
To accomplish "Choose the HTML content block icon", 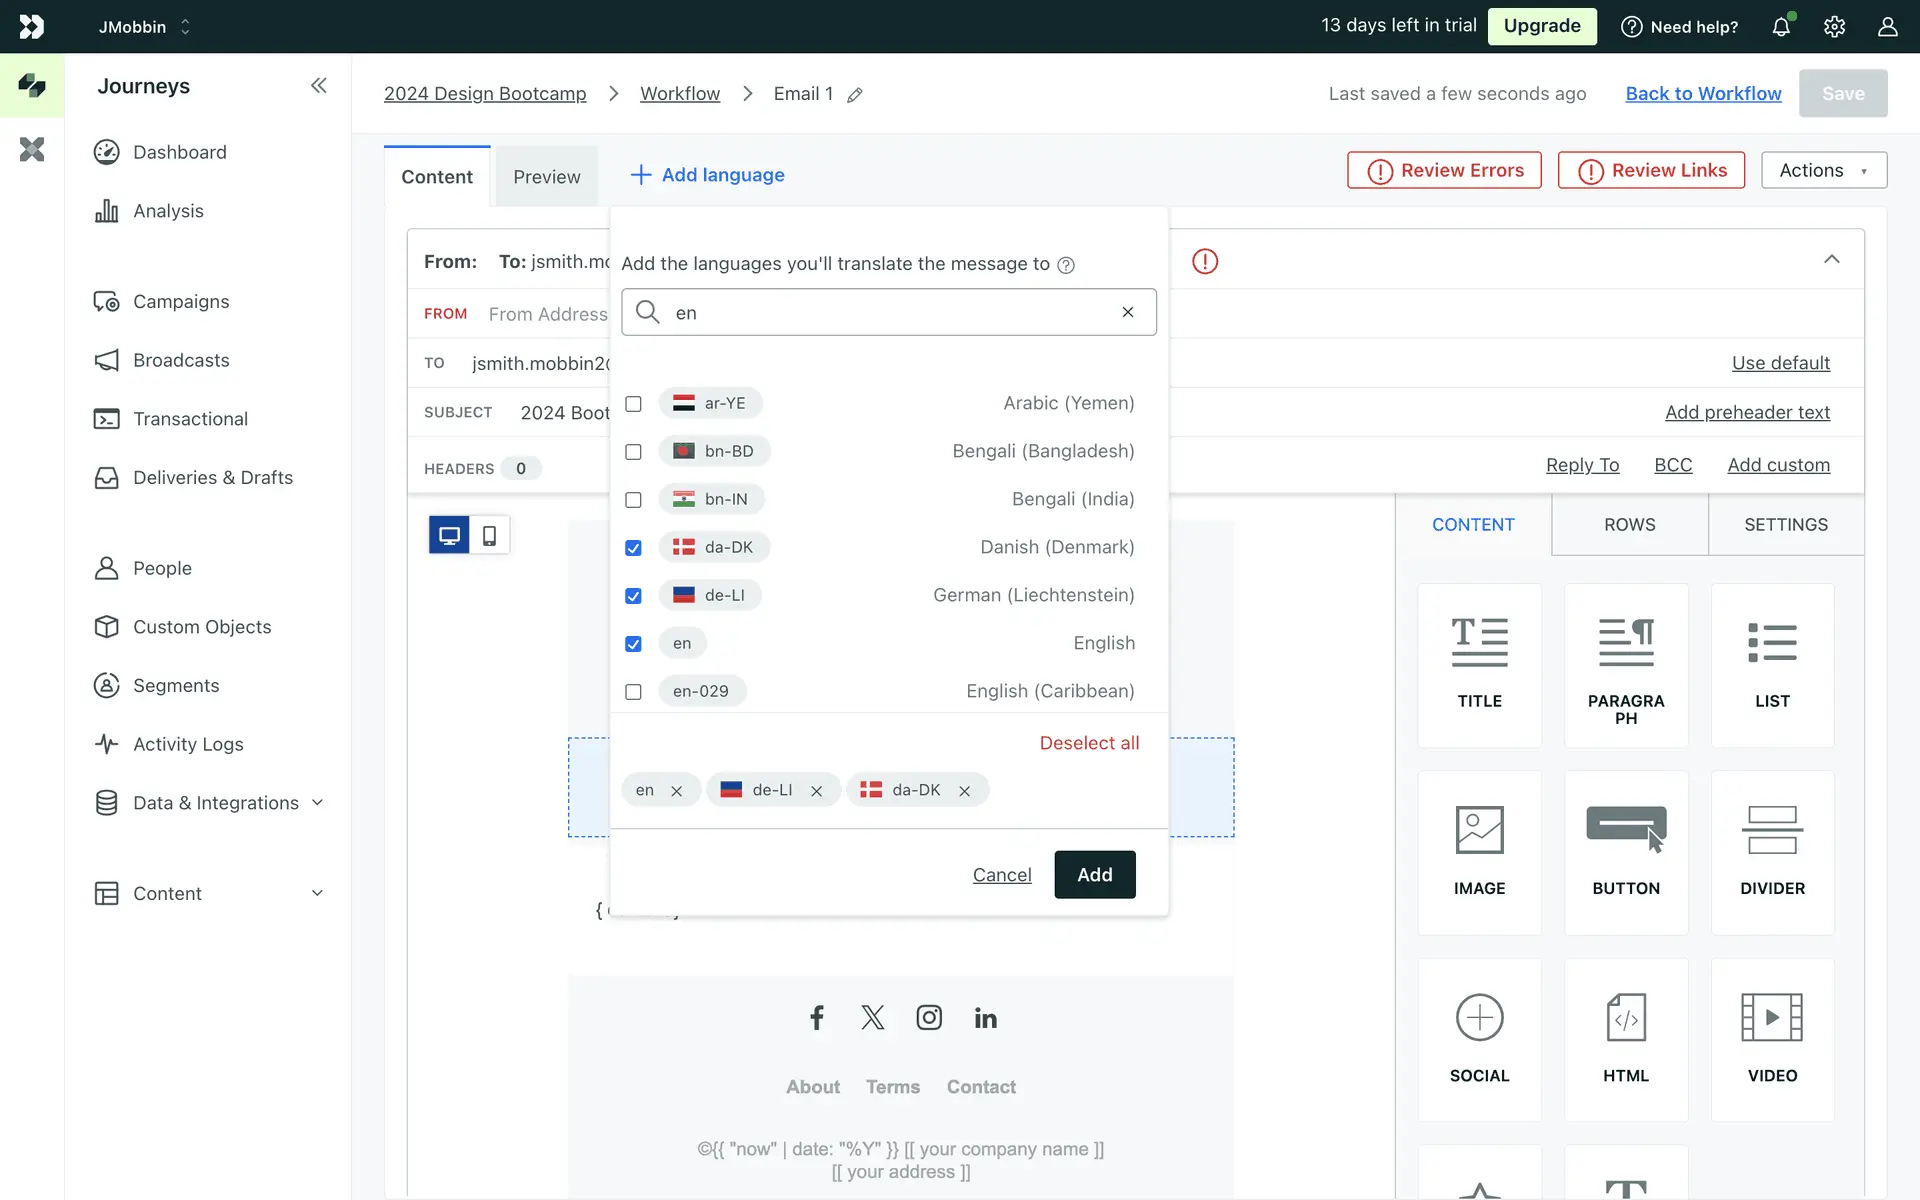I will tap(1626, 1018).
